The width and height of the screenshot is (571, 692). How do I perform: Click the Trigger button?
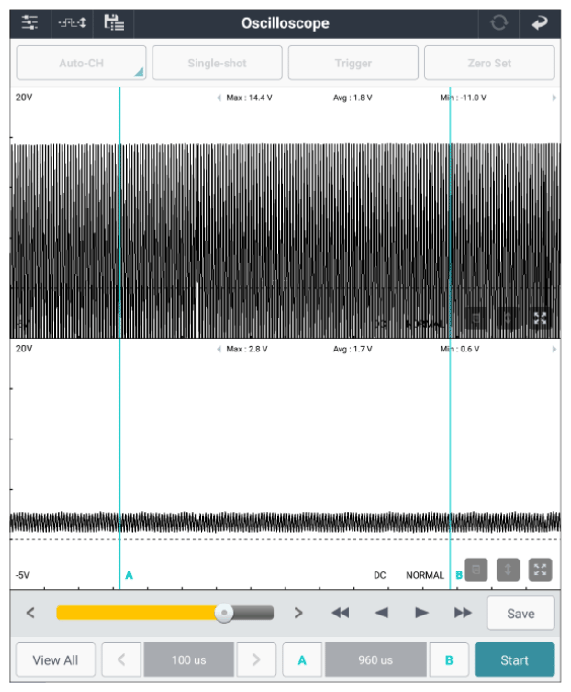coord(353,63)
